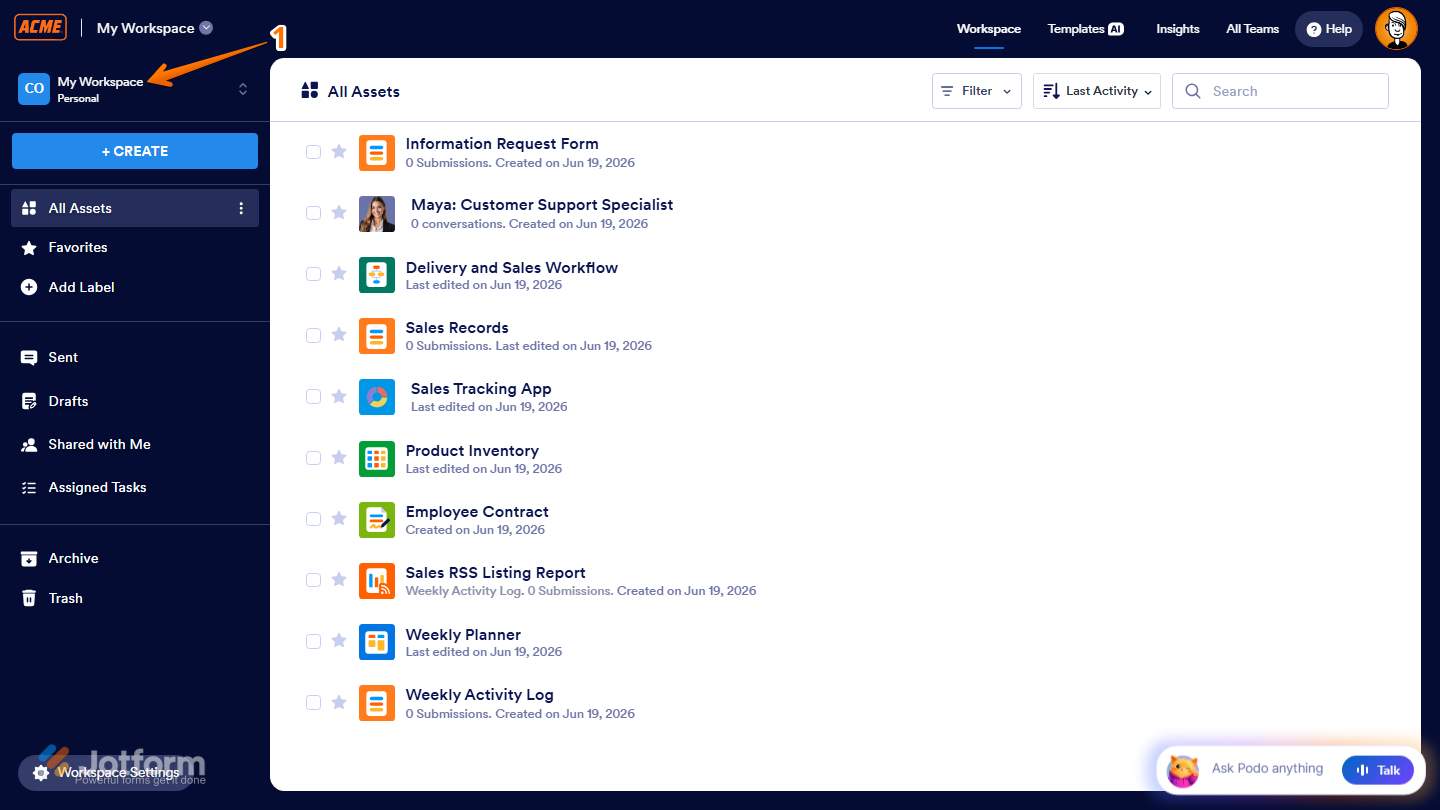Select the Information Request Form checkbox
The image size is (1440, 810).
[313, 152]
